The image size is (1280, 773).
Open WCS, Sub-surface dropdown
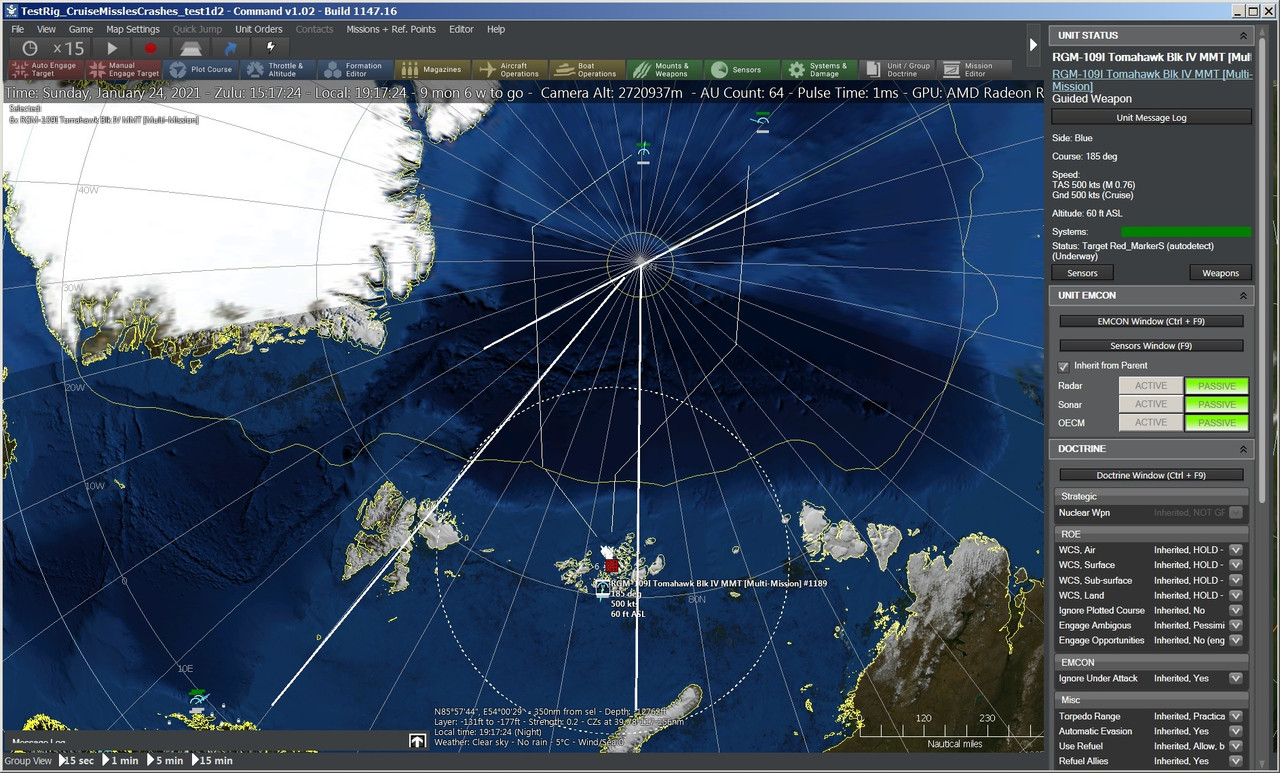point(1236,580)
